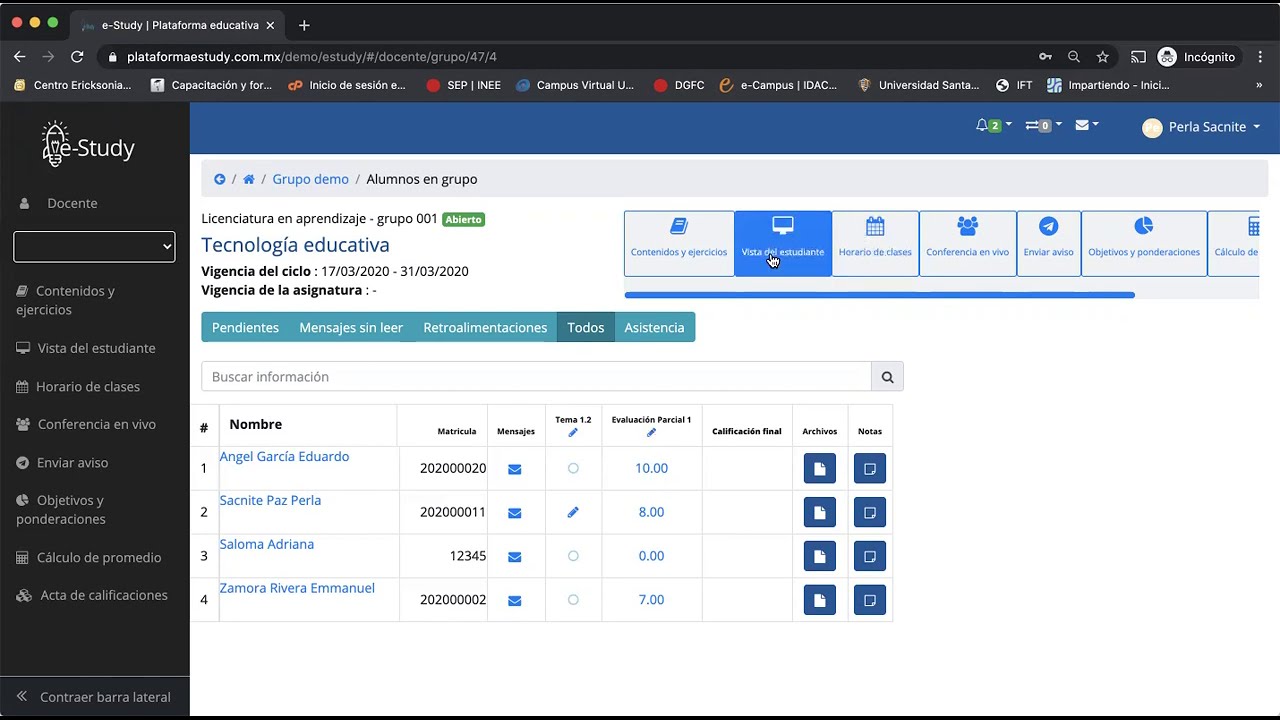This screenshot has height=720, width=1280.
Task: Switch to the Retroalimentaciones tab
Action: [485, 327]
